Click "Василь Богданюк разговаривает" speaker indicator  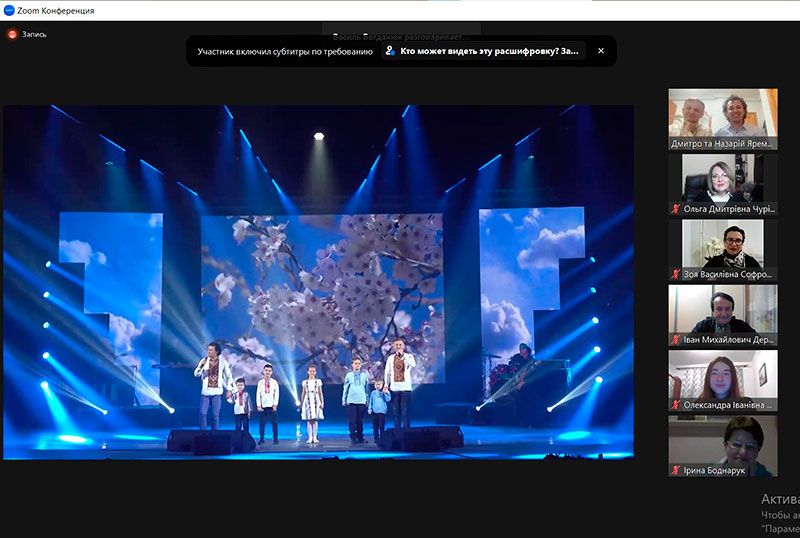point(401,37)
